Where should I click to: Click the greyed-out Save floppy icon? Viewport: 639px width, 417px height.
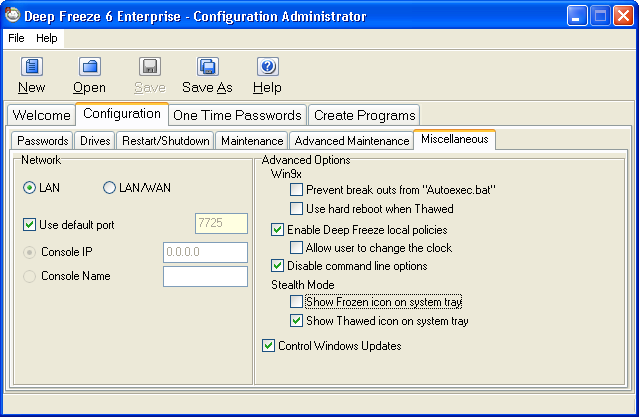(x=150, y=67)
